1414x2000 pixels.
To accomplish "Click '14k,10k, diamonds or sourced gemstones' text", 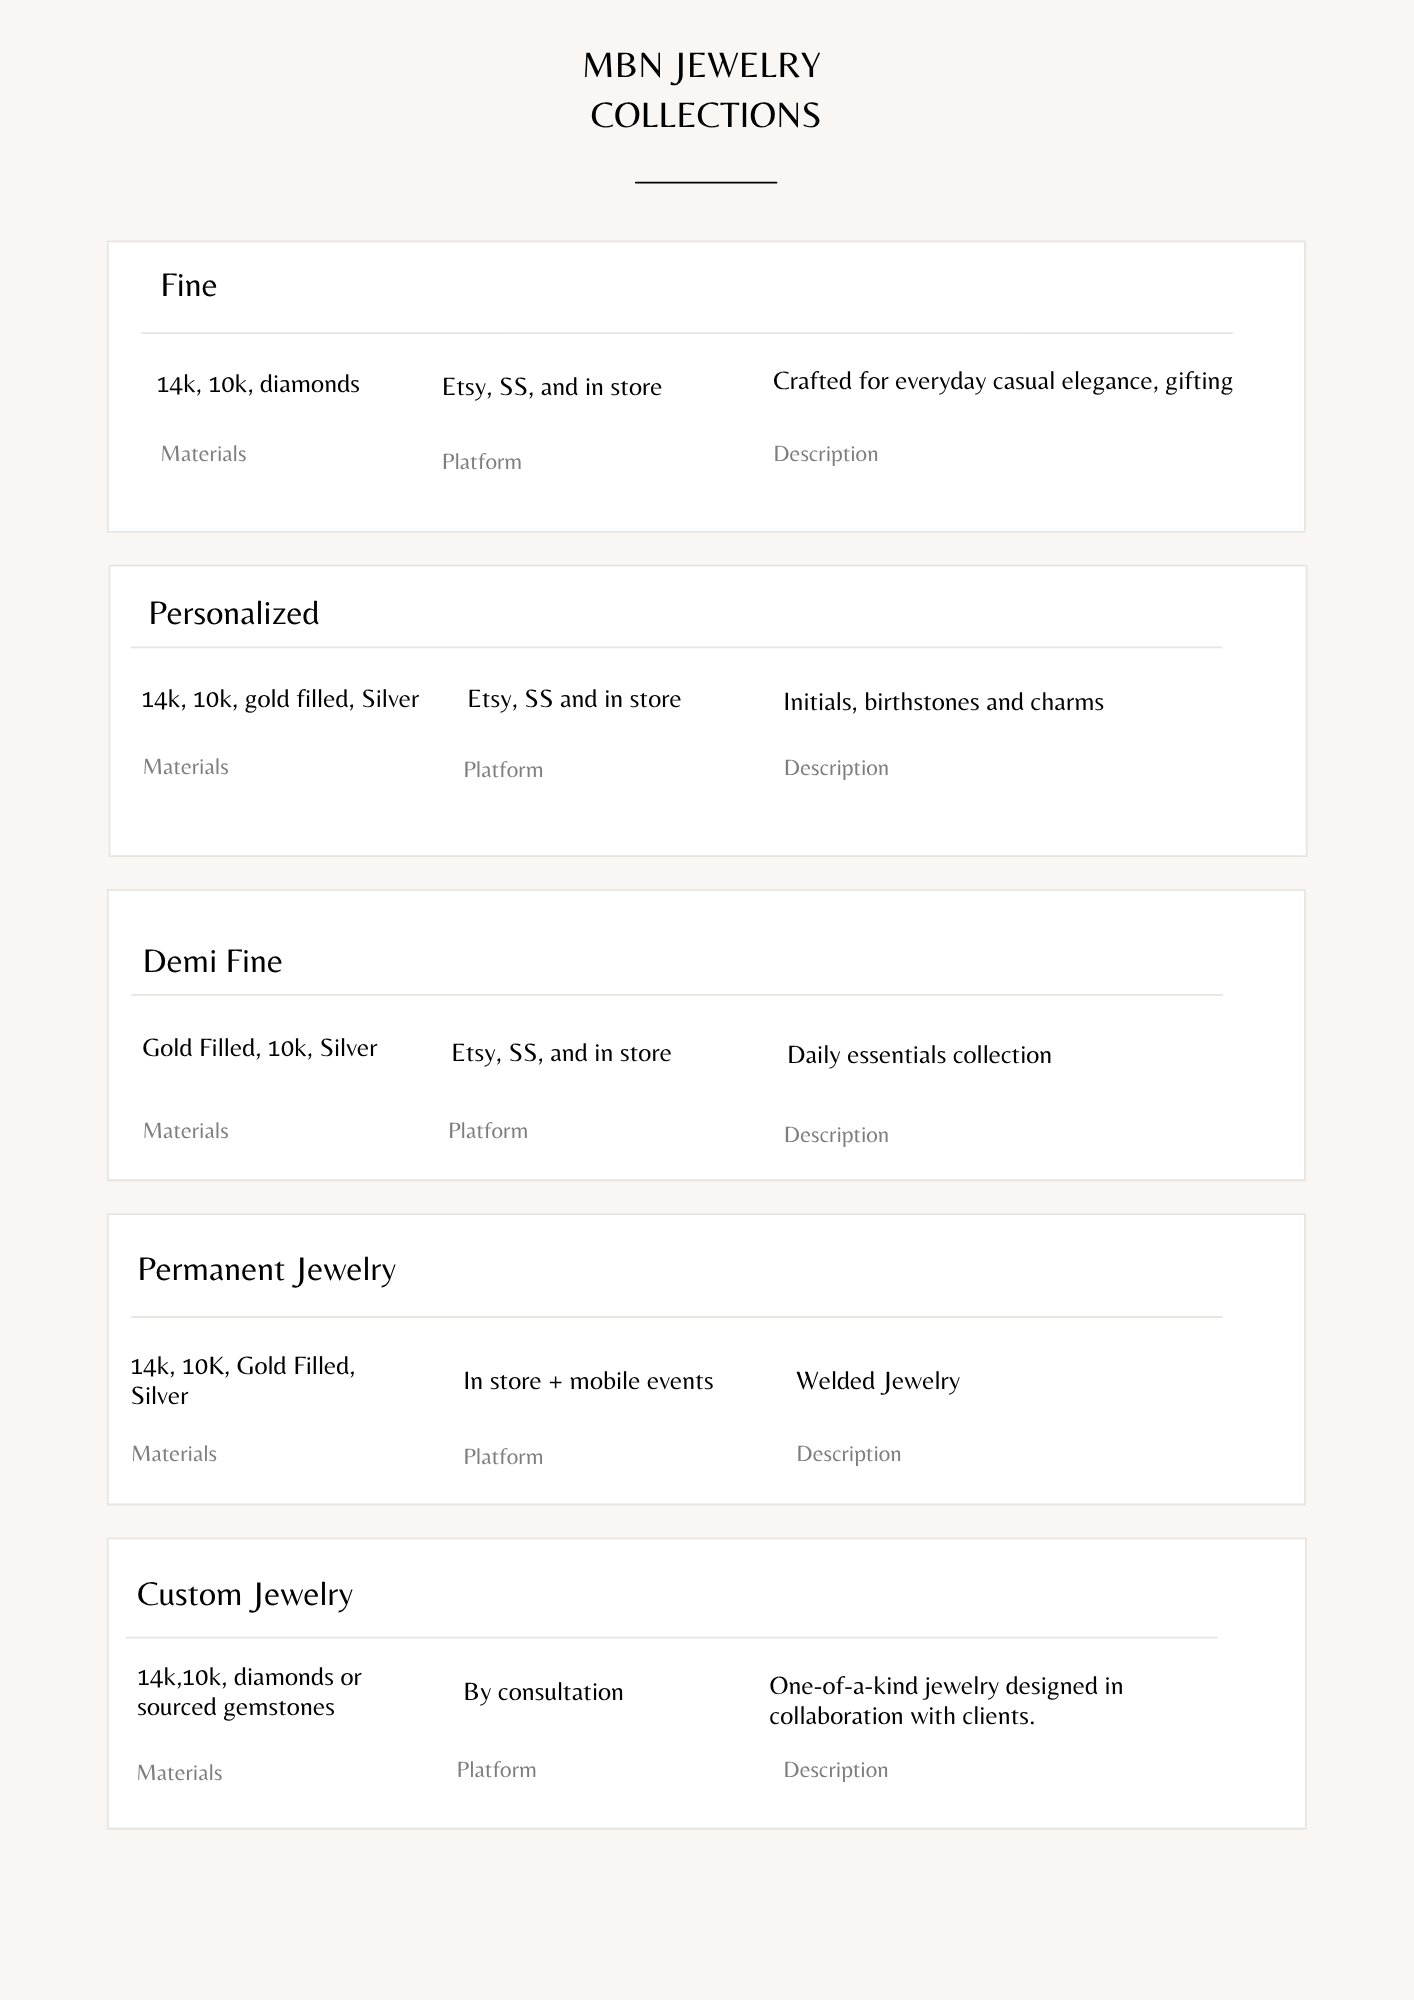I will 249,1692.
